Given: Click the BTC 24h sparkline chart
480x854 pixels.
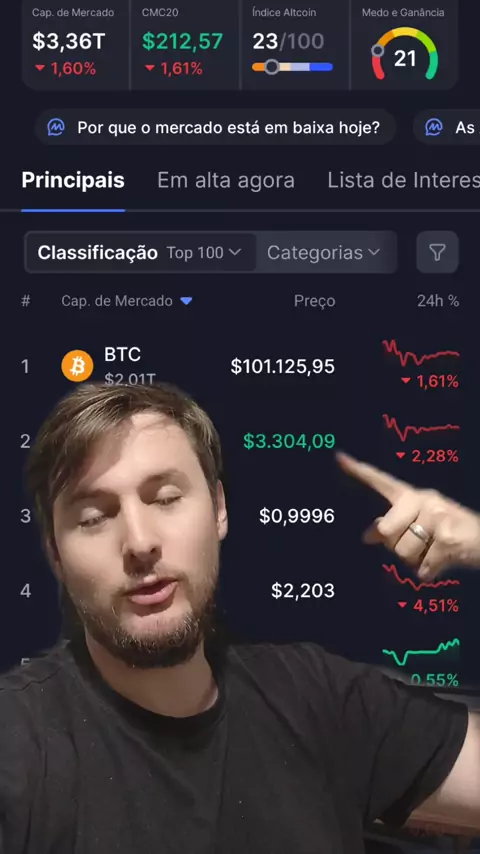Looking at the screenshot, I should [x=421, y=353].
